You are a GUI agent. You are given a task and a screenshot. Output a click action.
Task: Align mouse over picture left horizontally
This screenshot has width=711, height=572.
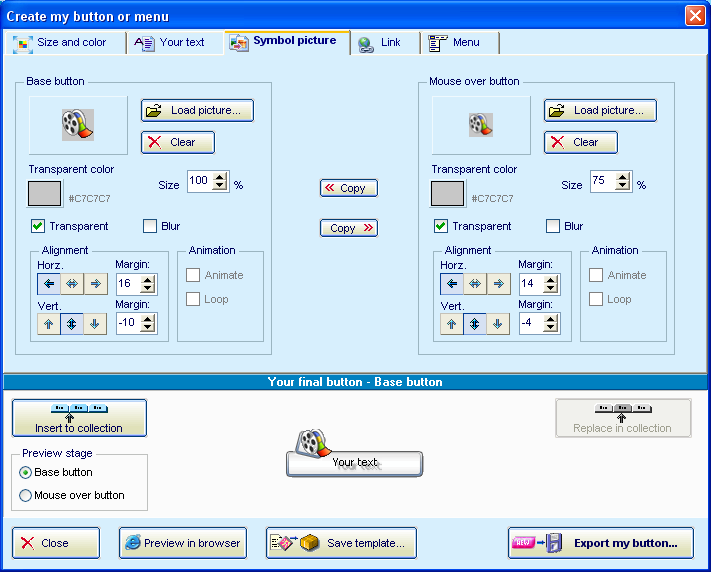coord(452,284)
